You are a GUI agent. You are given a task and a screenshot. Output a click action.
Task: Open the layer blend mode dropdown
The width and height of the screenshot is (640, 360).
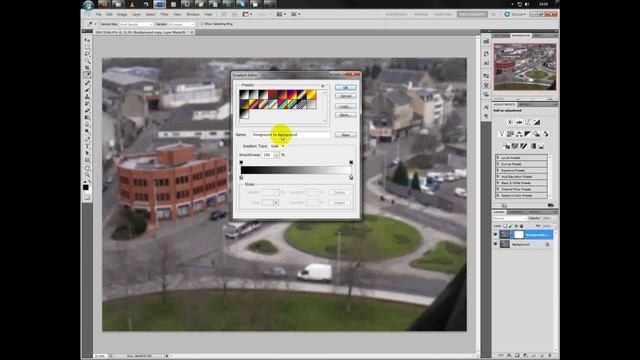point(510,219)
